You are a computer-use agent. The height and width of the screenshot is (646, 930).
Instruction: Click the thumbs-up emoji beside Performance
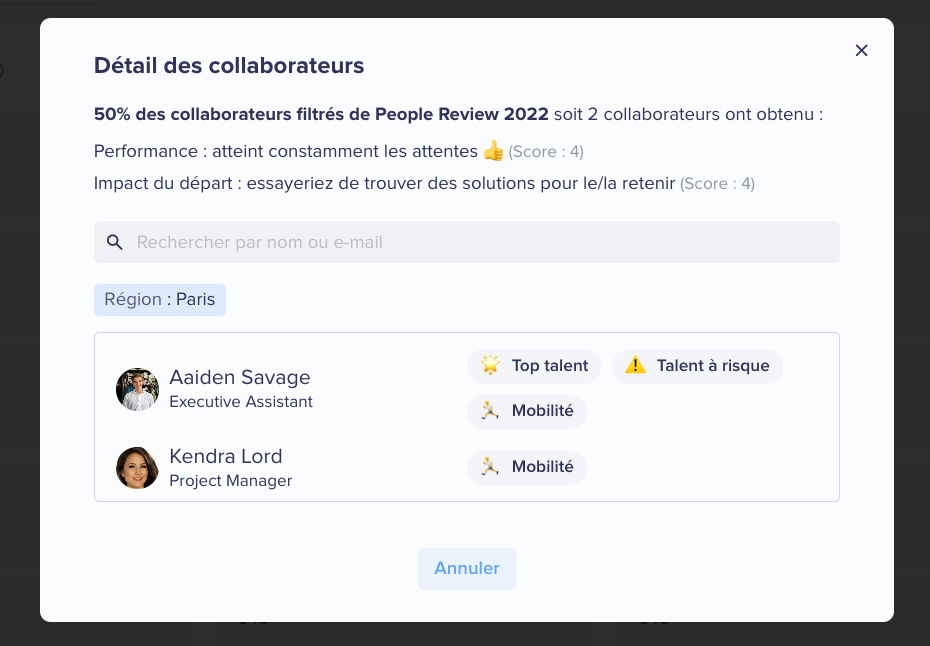click(493, 151)
